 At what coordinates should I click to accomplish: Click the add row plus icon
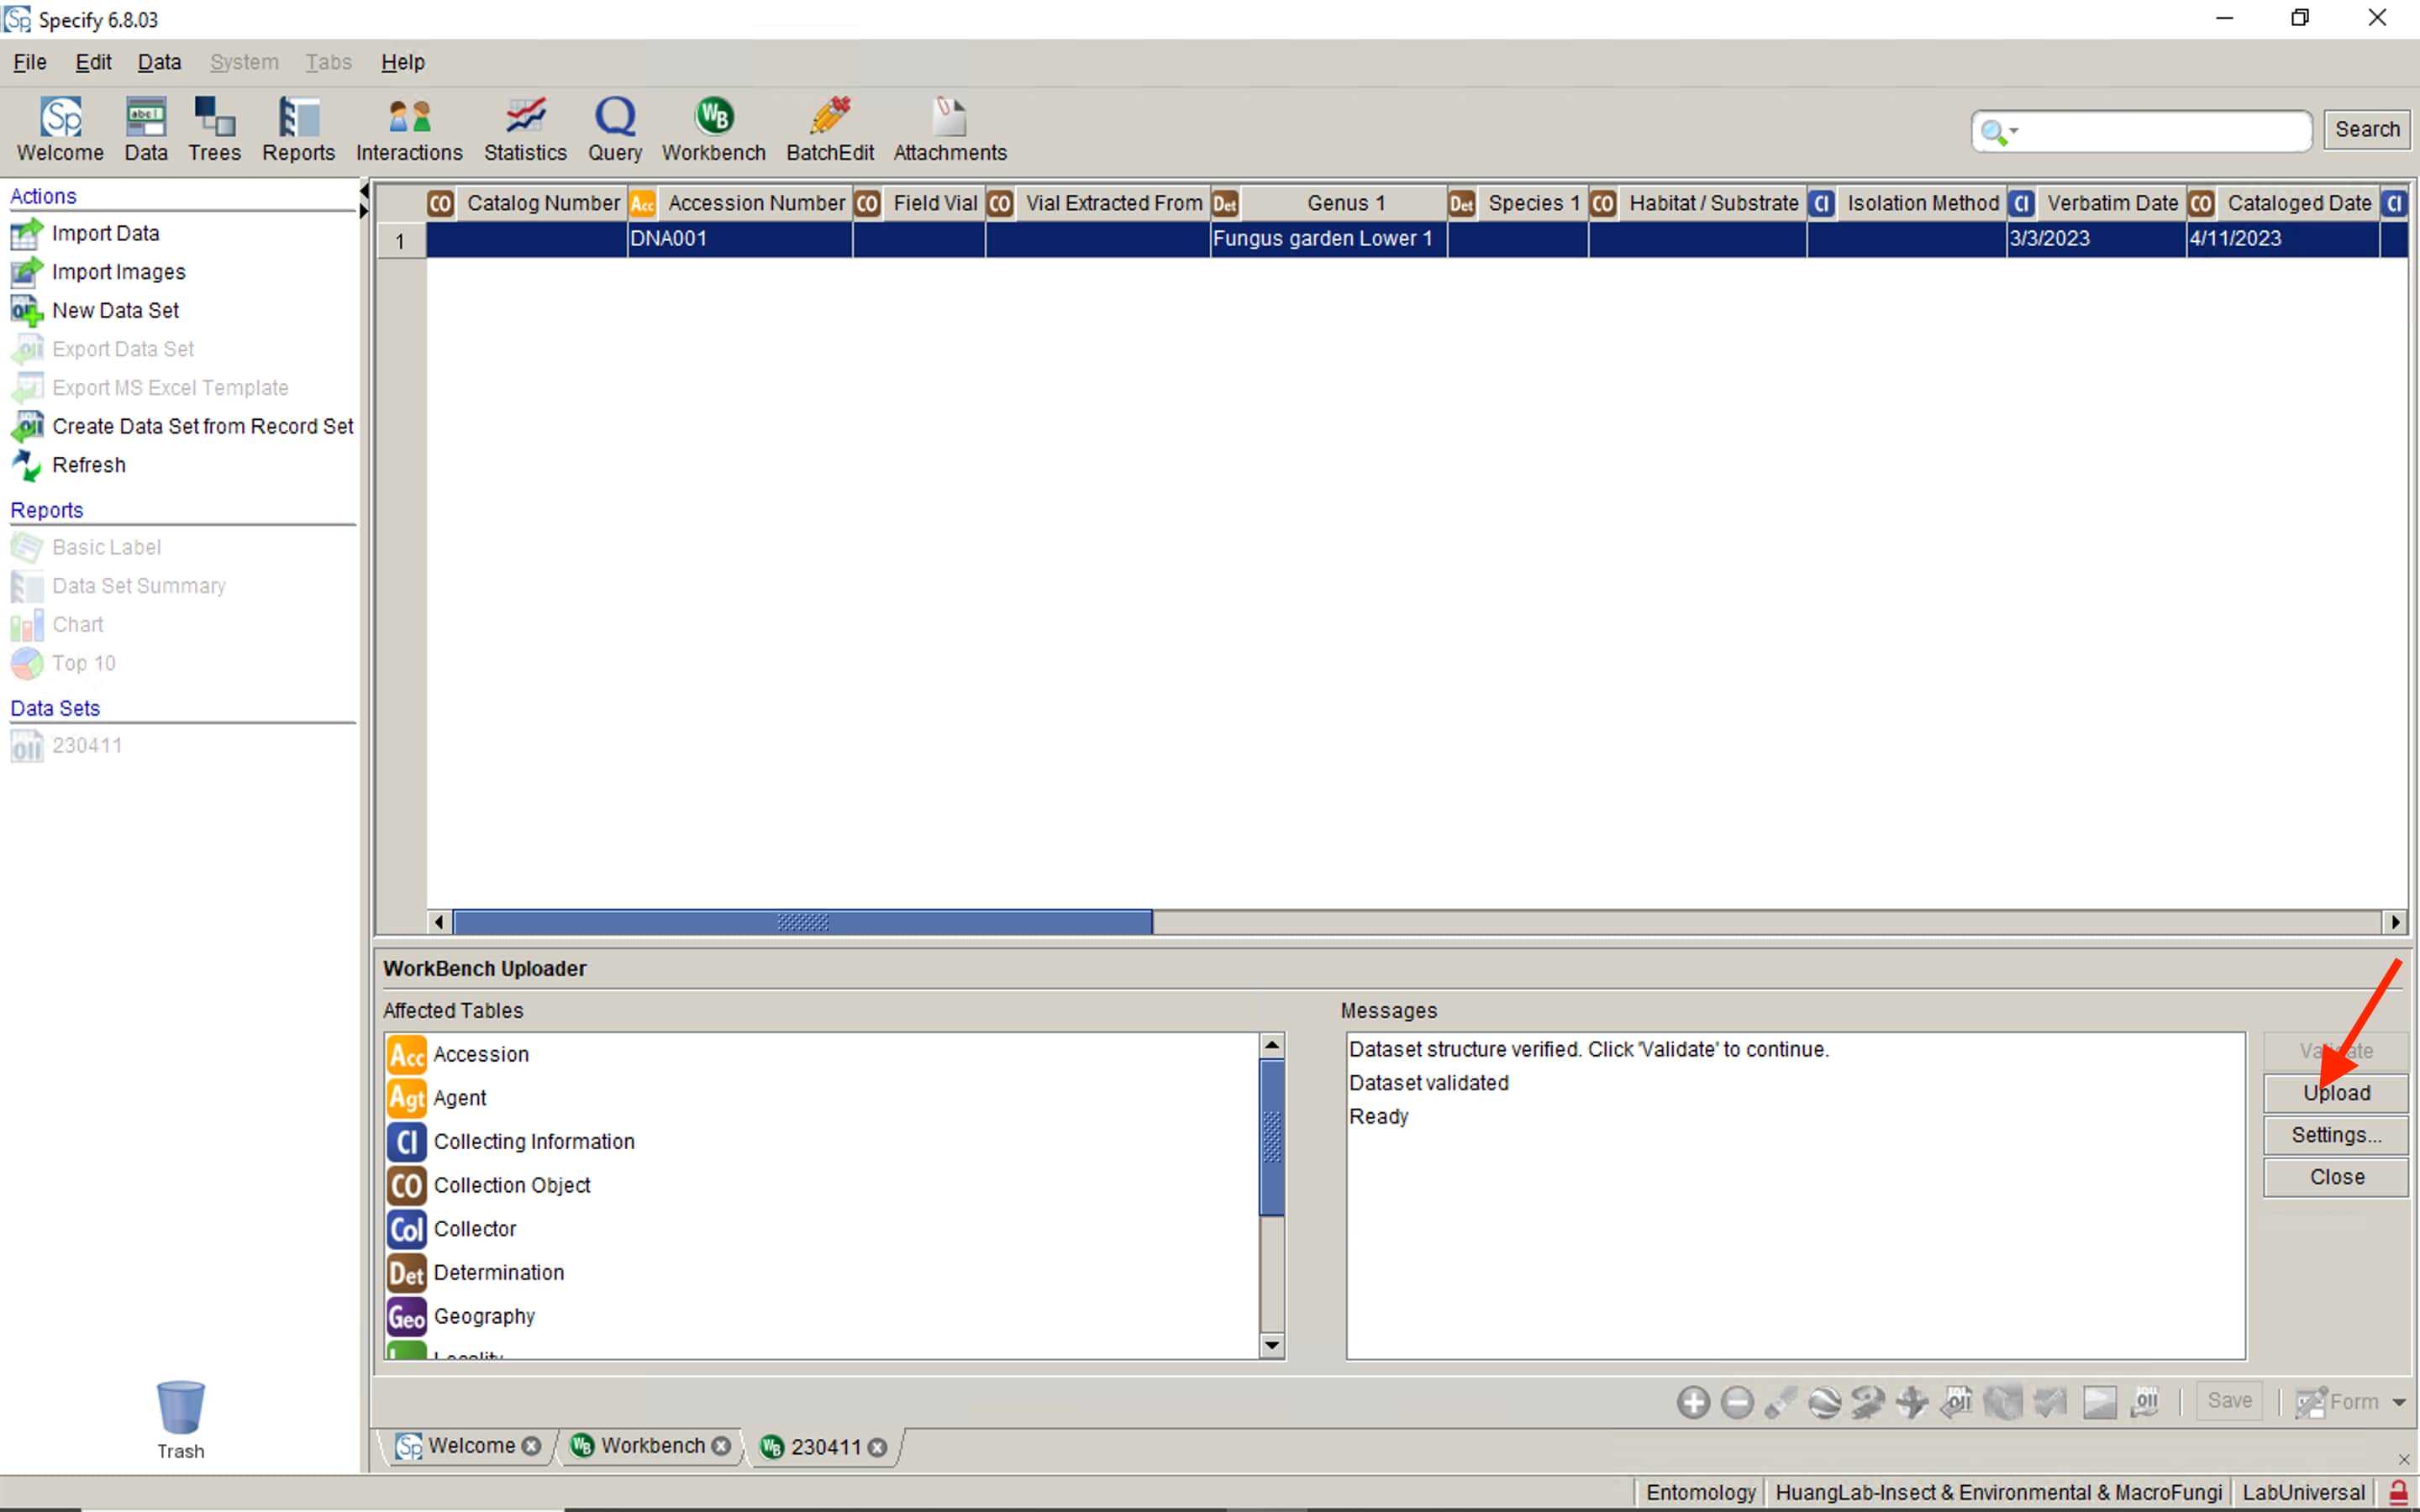(1693, 1402)
